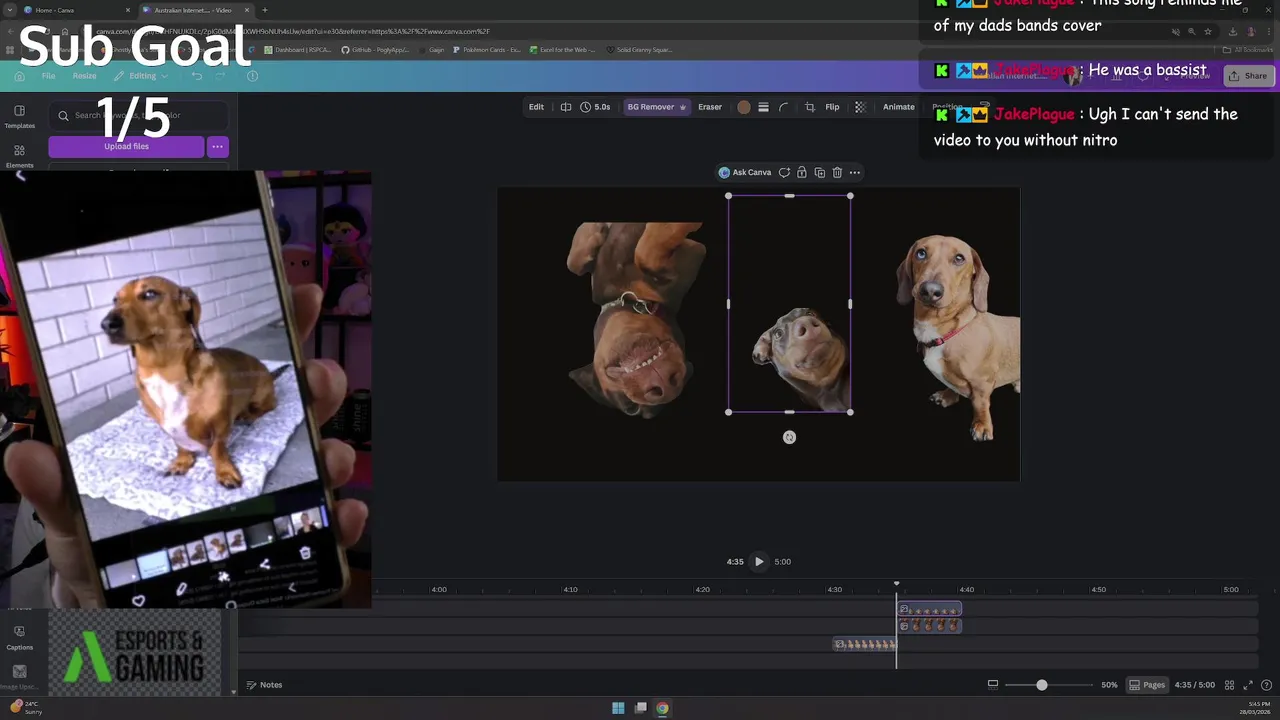Click the Canva home icon

tap(19, 76)
